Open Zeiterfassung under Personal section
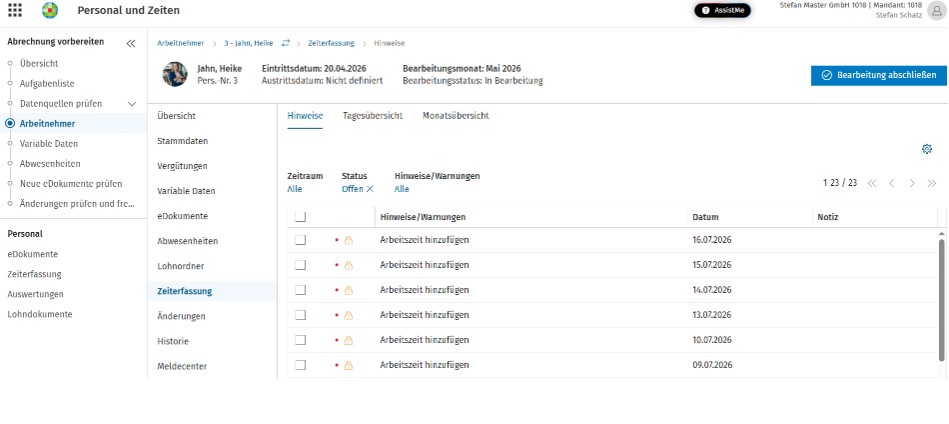 click(x=34, y=274)
